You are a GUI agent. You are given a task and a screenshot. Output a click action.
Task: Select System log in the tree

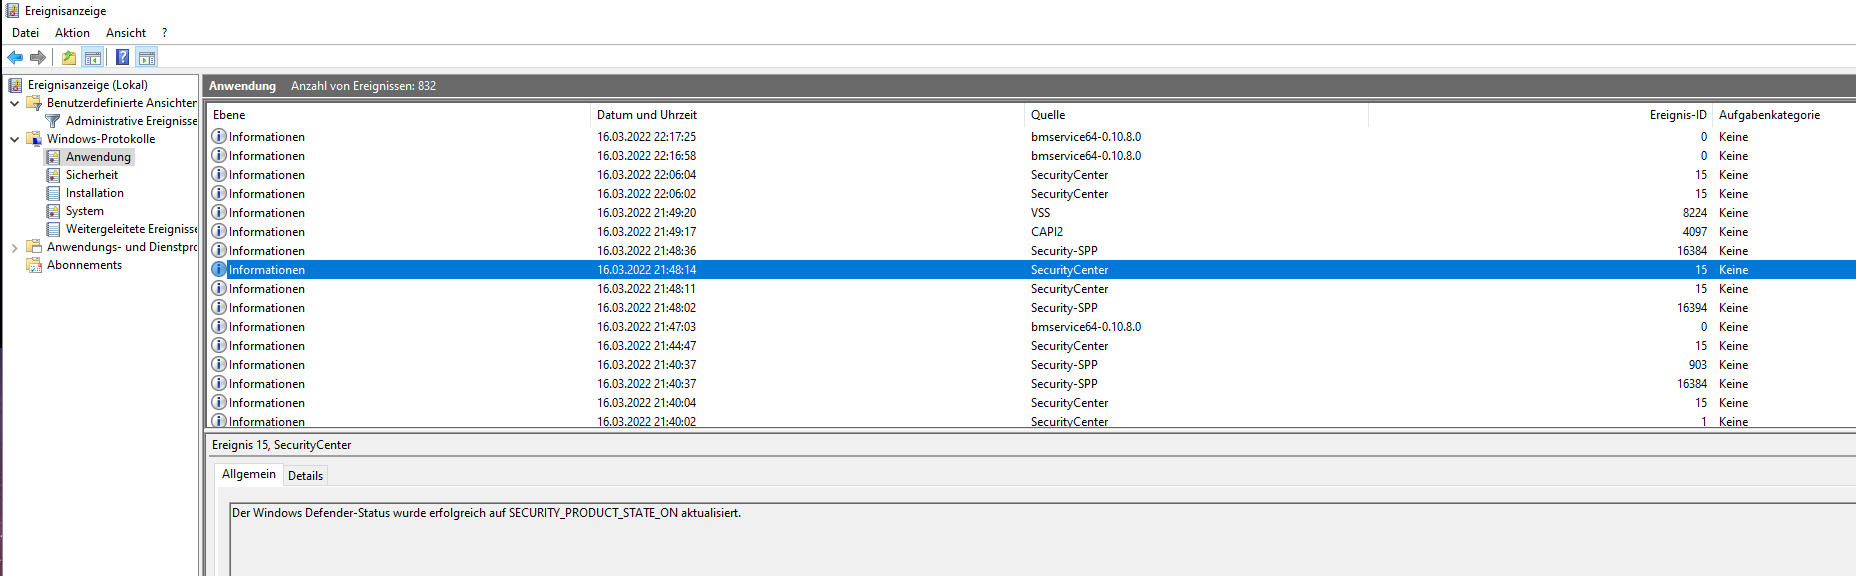[85, 211]
